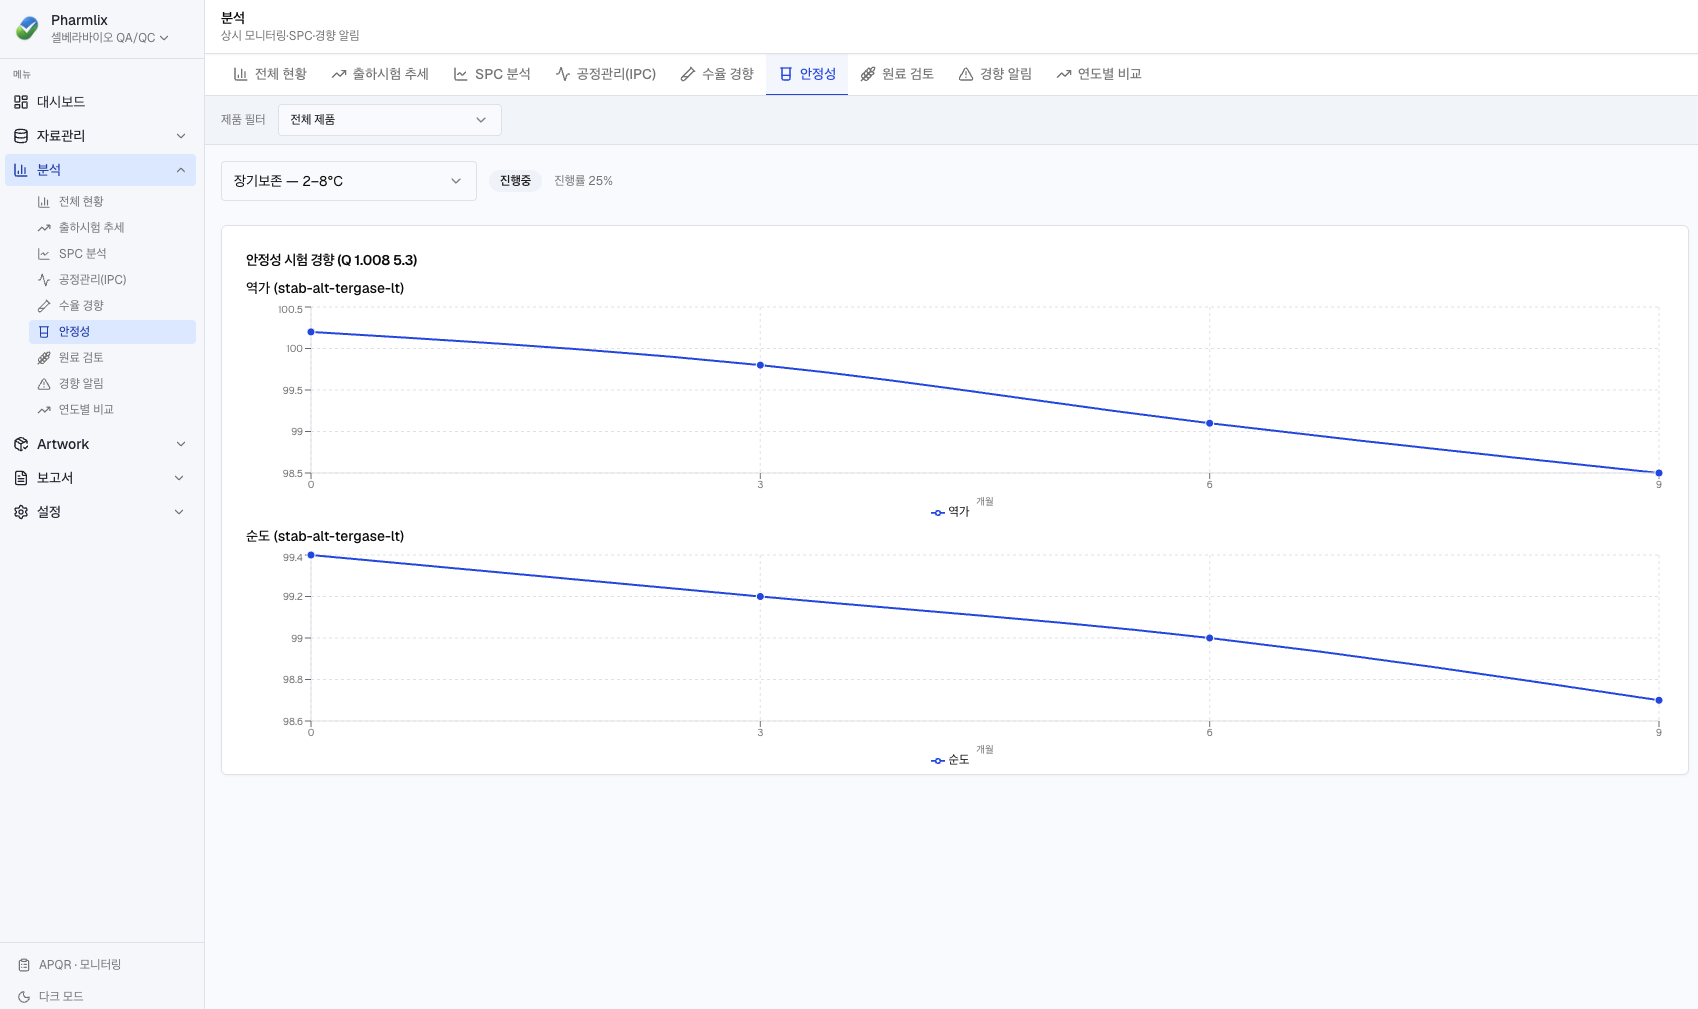Click the 자료관리 database icon
1698x1009 pixels.
[21, 136]
